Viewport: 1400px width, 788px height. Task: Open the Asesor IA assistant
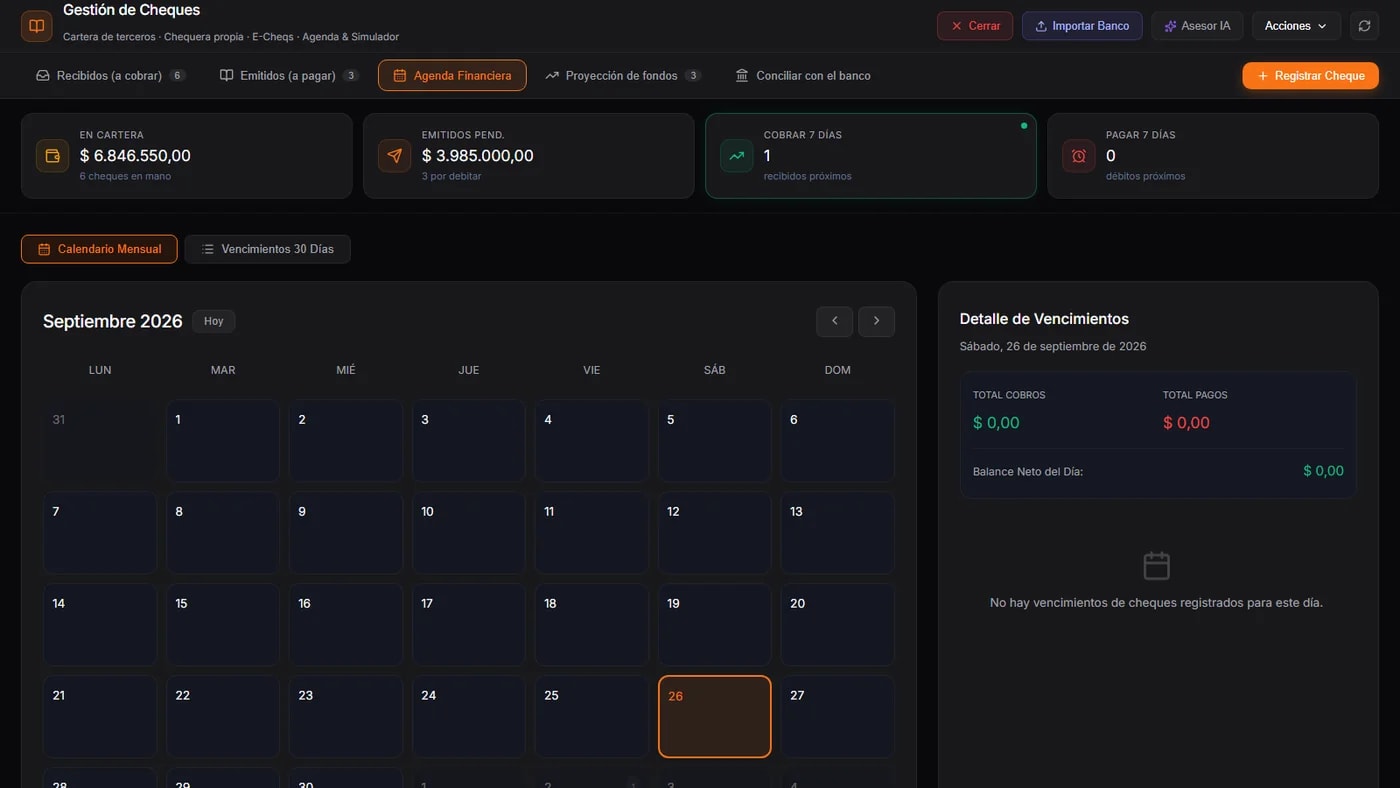click(x=1197, y=26)
